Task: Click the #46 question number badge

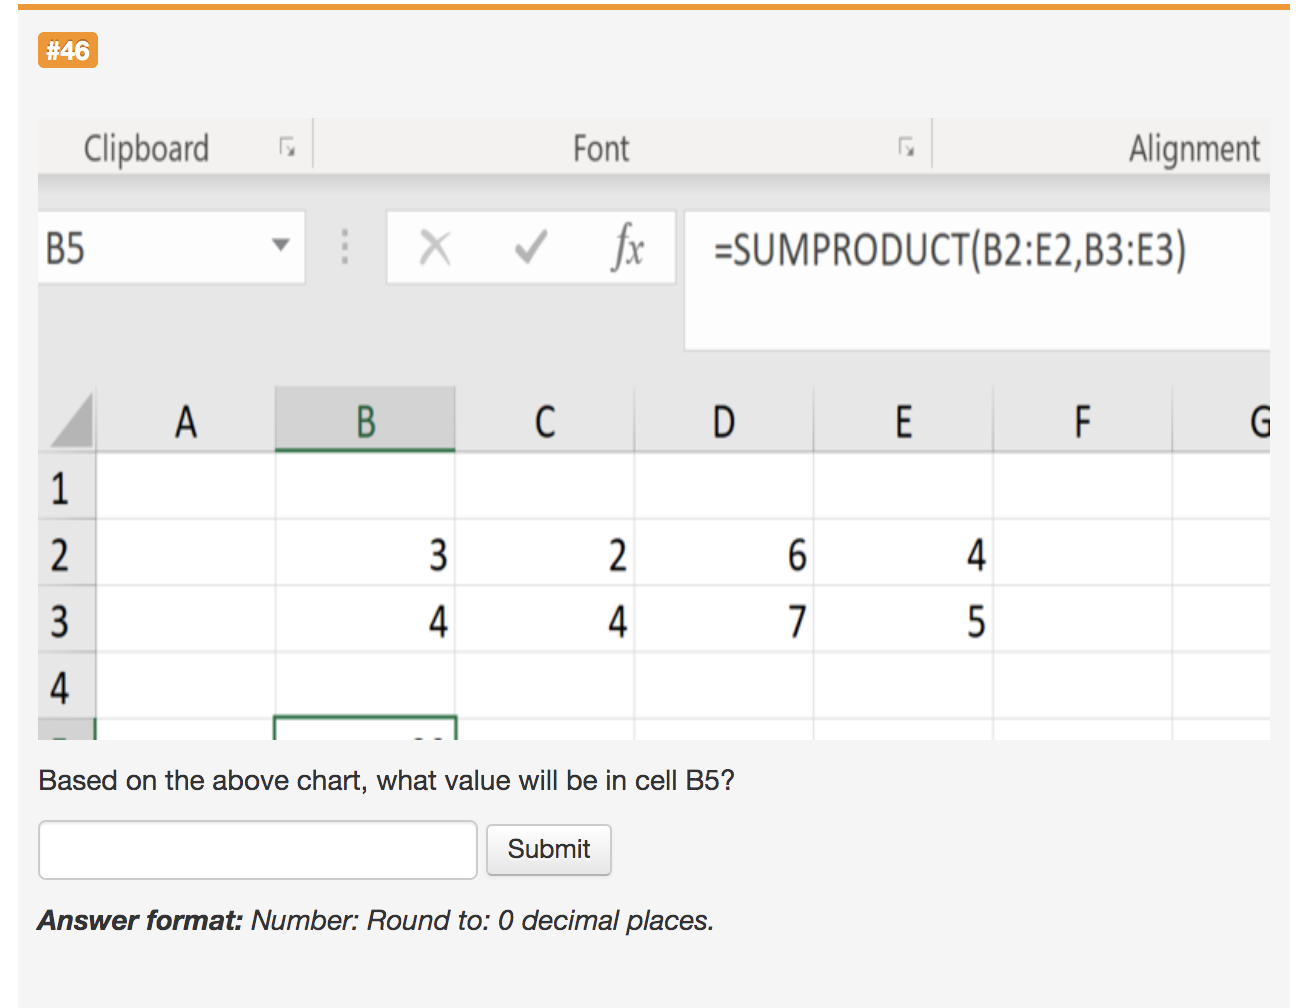Action: point(67,49)
